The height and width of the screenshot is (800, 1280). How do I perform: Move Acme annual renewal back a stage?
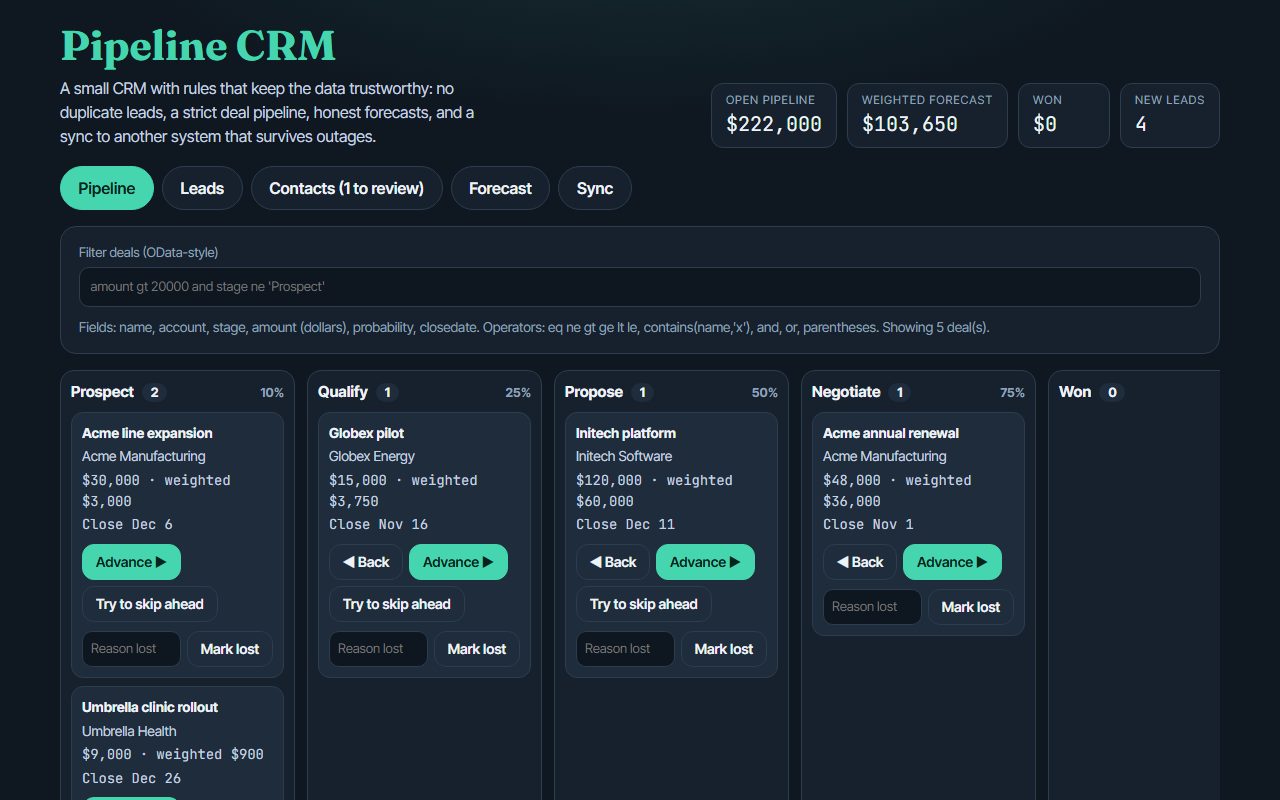860,562
